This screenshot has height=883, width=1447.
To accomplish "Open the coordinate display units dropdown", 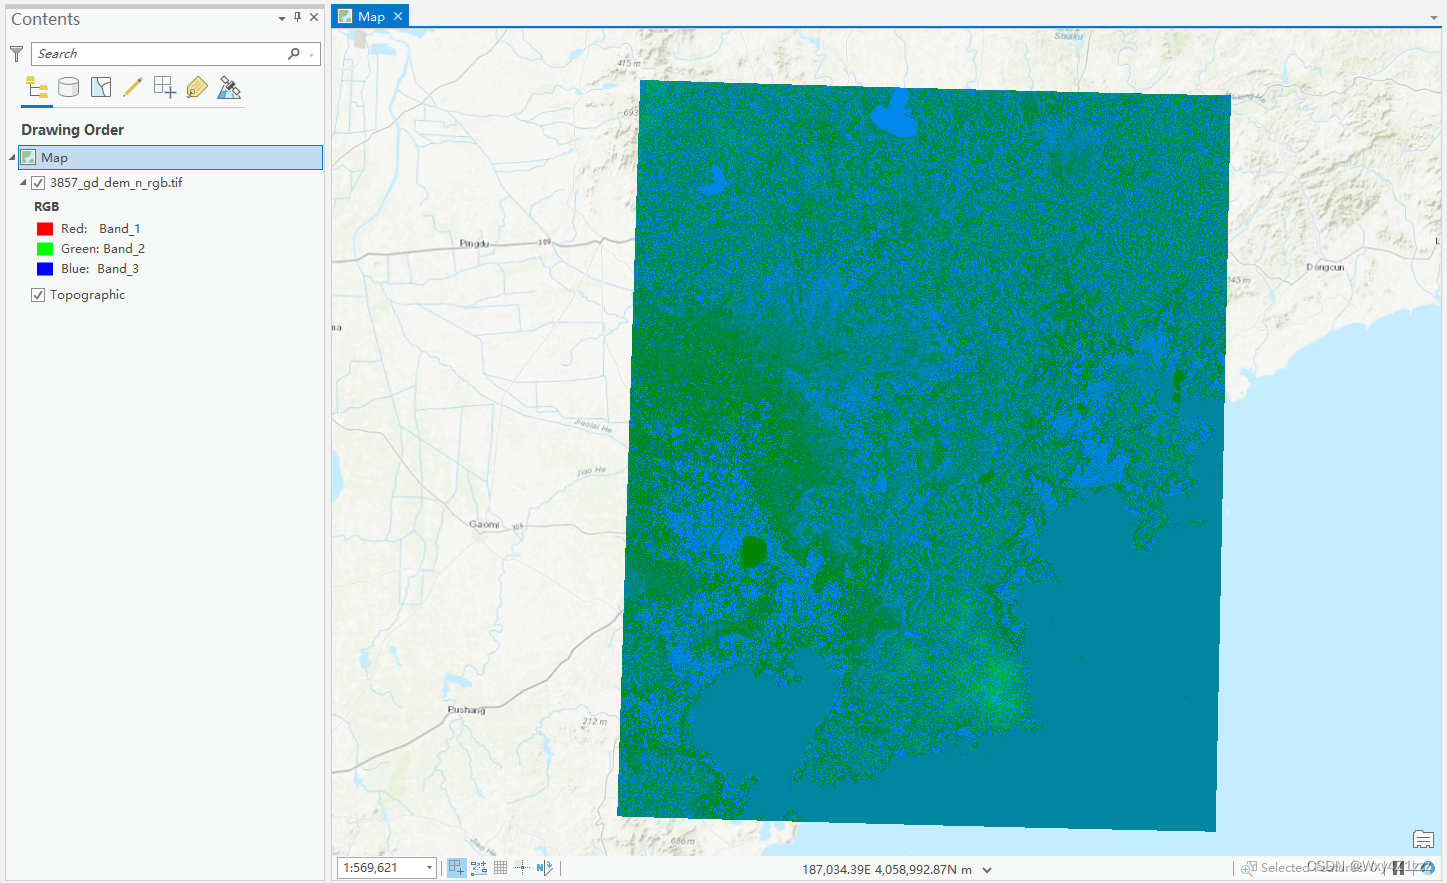I will pyautogui.click(x=987, y=870).
